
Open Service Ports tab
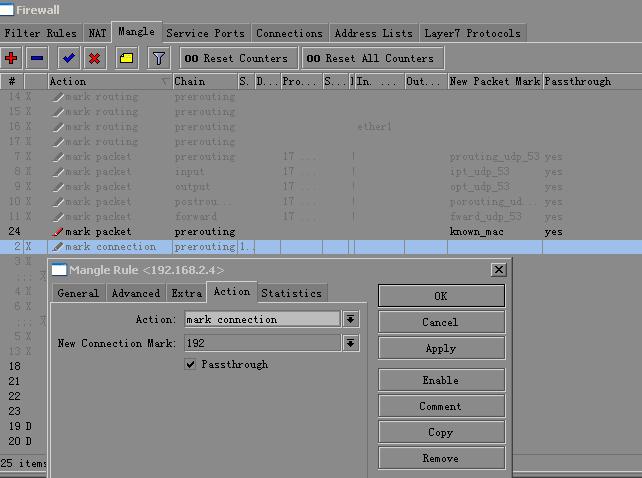(205, 33)
